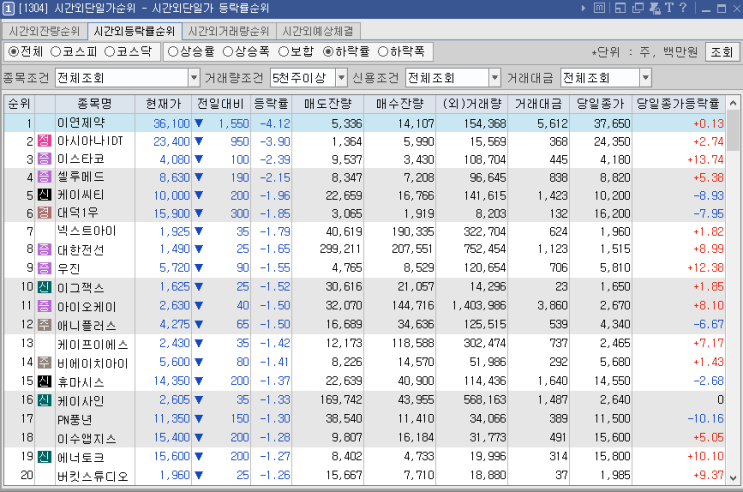
Task: Click the T font size icon
Action: (x=669, y=8)
